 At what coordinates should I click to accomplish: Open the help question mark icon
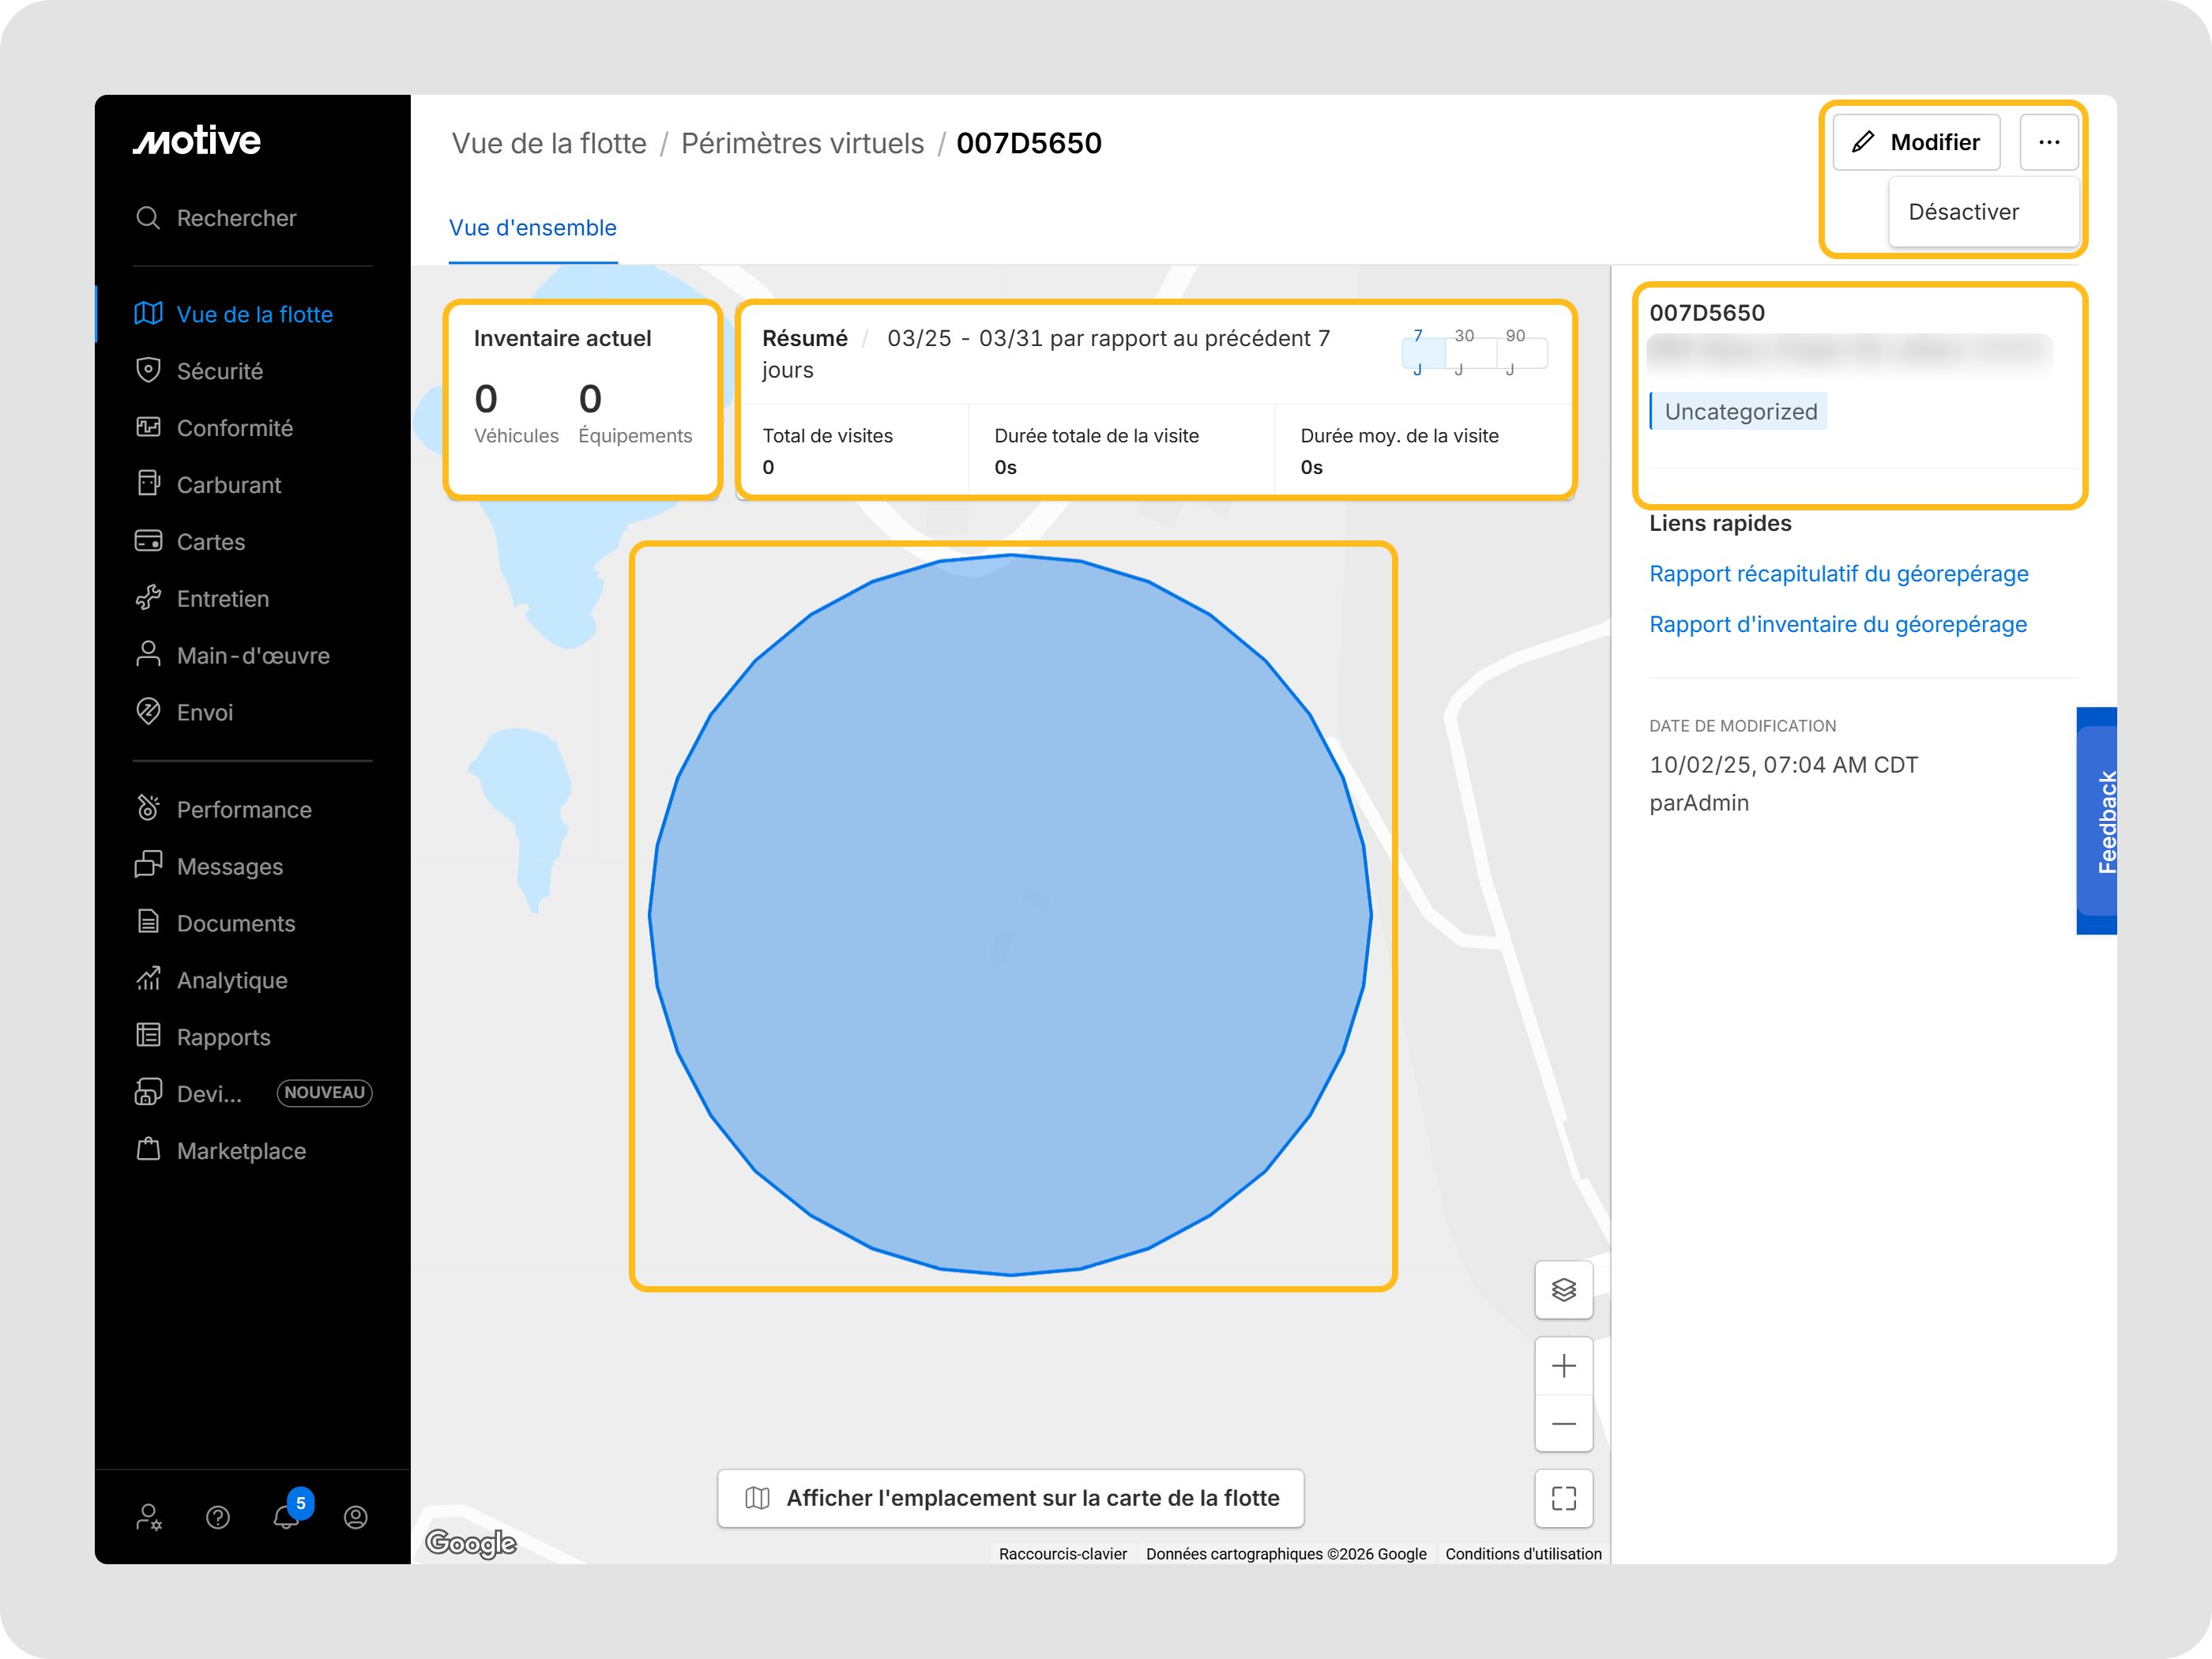pos(217,1517)
